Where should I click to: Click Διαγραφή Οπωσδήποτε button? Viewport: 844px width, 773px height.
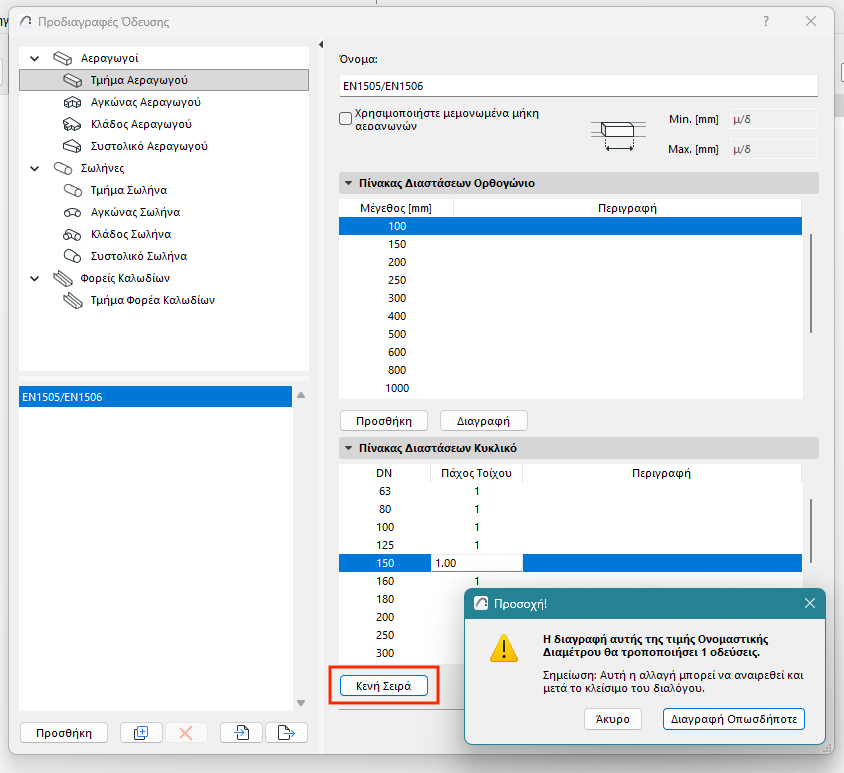click(734, 719)
